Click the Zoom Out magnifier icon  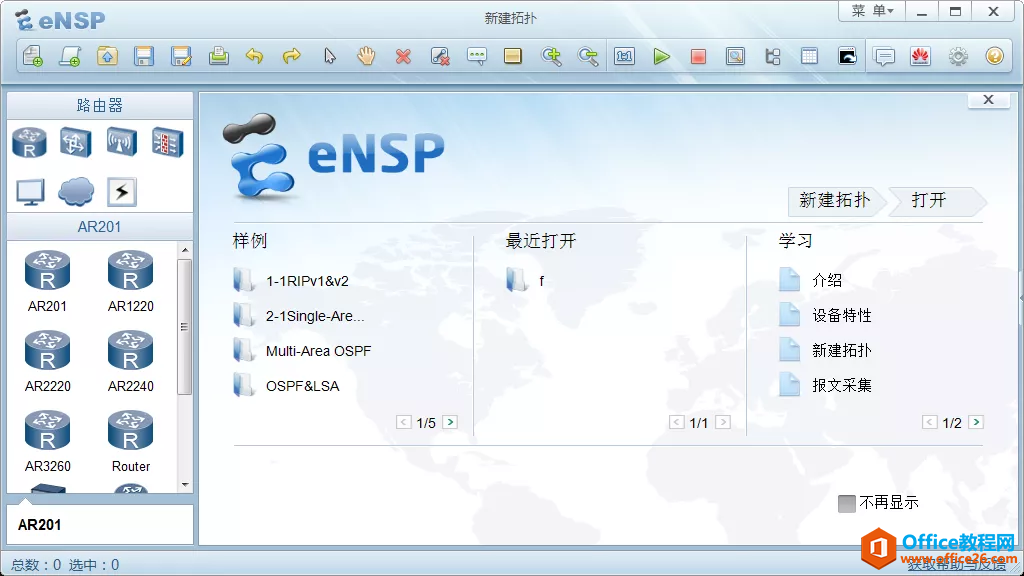[x=588, y=56]
